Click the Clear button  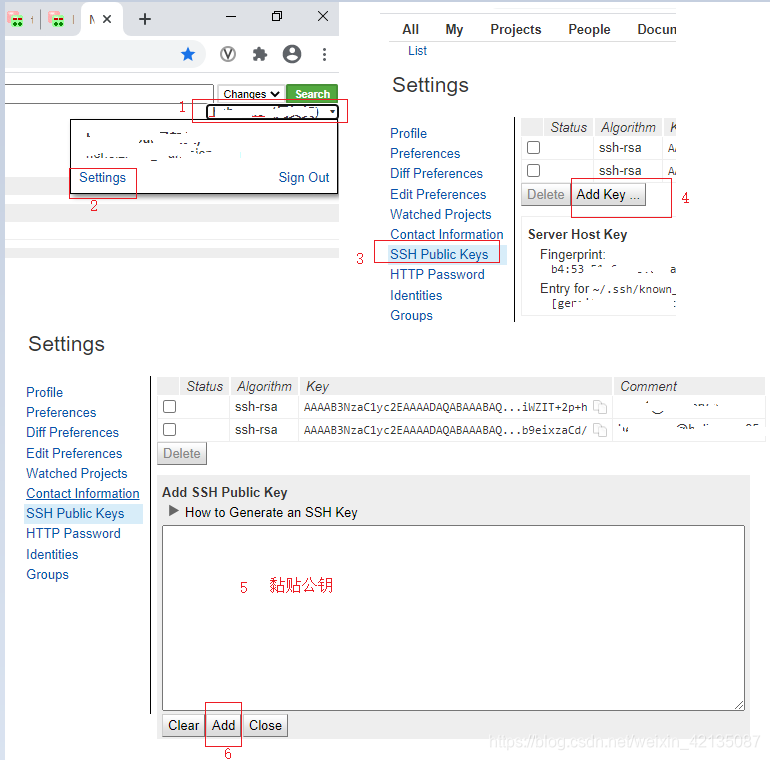(184, 725)
